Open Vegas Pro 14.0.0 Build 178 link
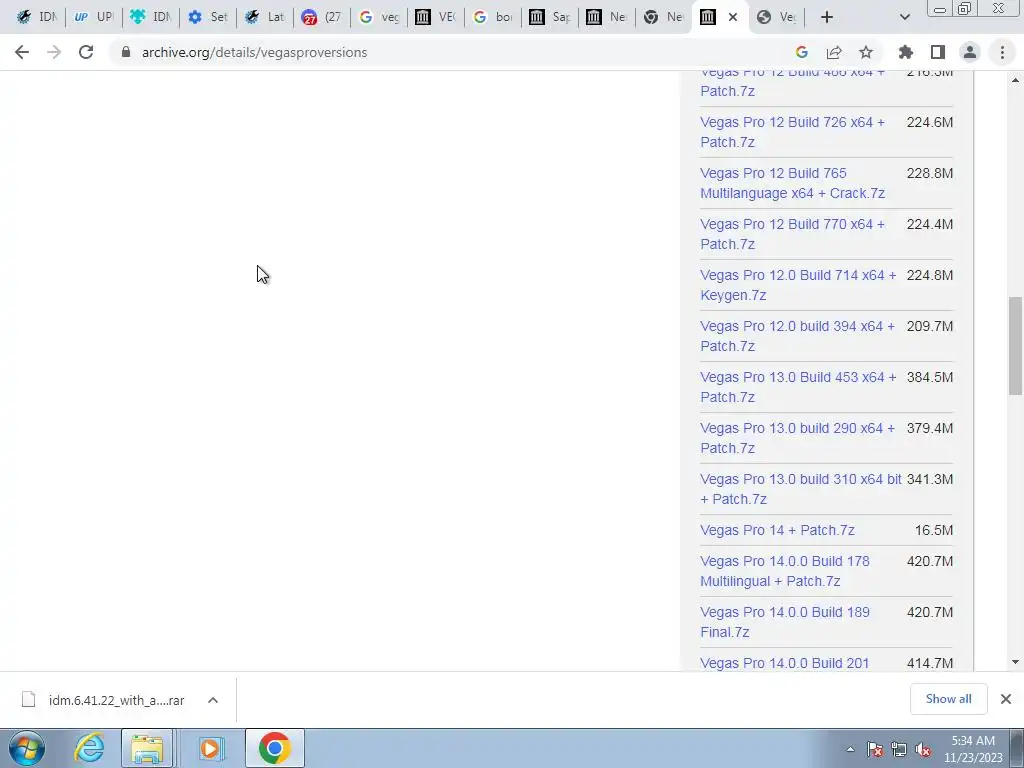 pos(785,571)
